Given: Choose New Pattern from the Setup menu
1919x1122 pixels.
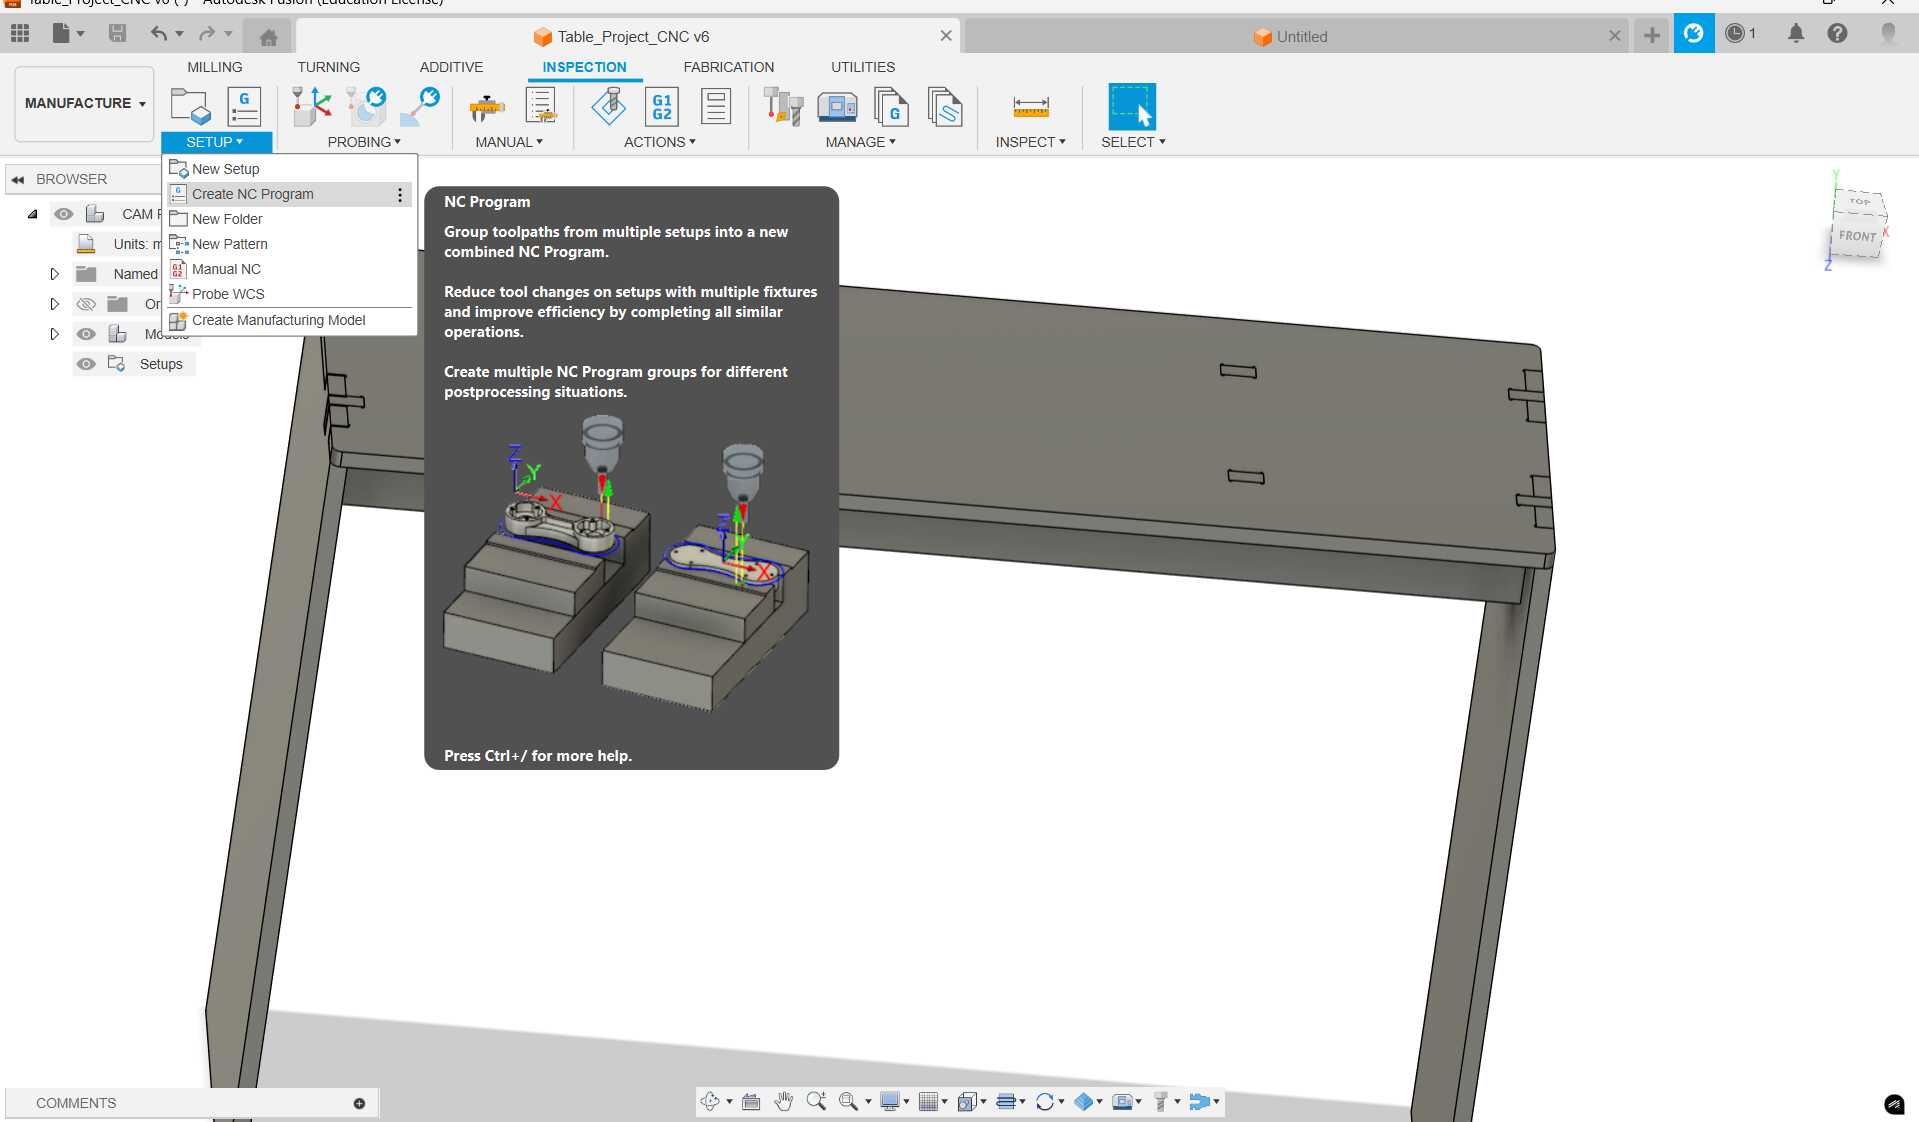Looking at the screenshot, I should 290,244.
